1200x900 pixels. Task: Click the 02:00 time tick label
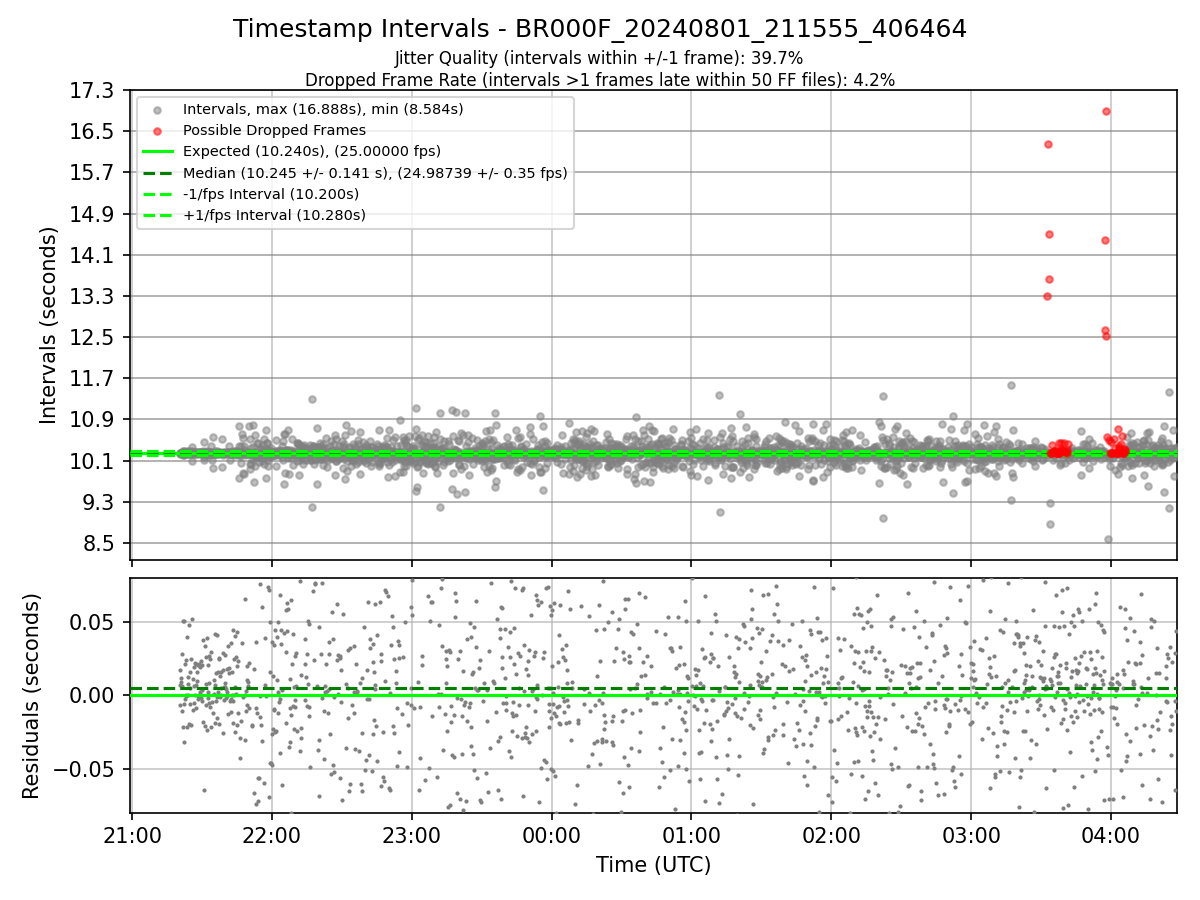point(831,834)
